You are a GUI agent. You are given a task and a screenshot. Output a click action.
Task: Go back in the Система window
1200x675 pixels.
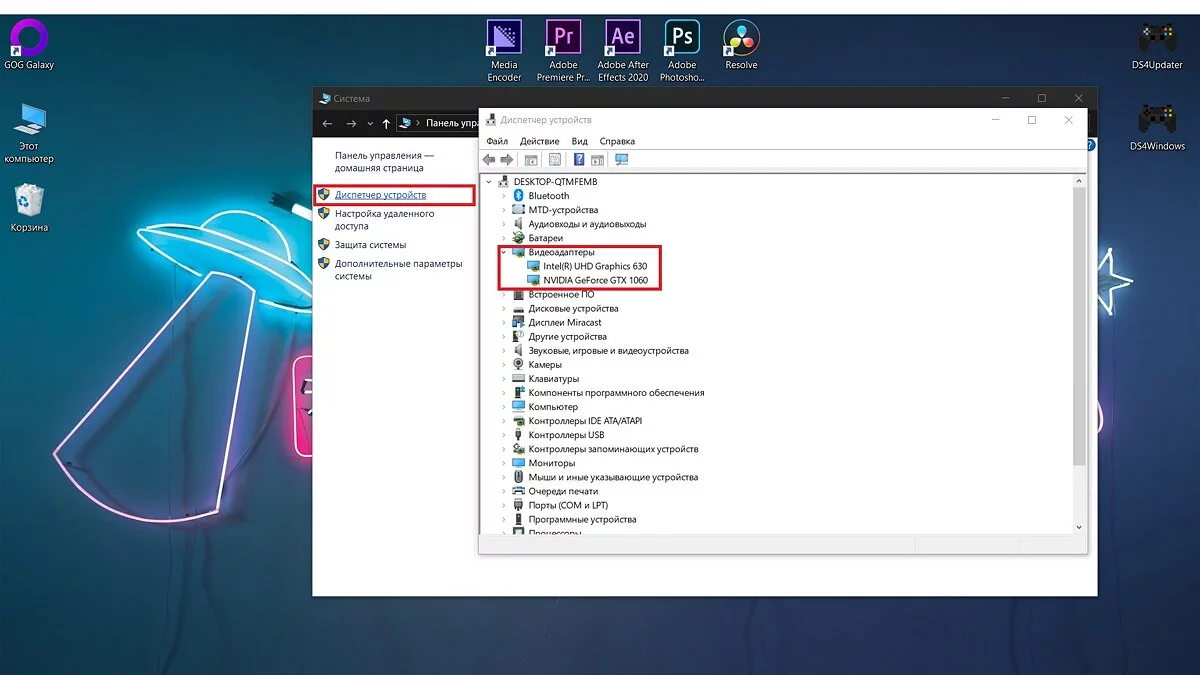(x=327, y=123)
